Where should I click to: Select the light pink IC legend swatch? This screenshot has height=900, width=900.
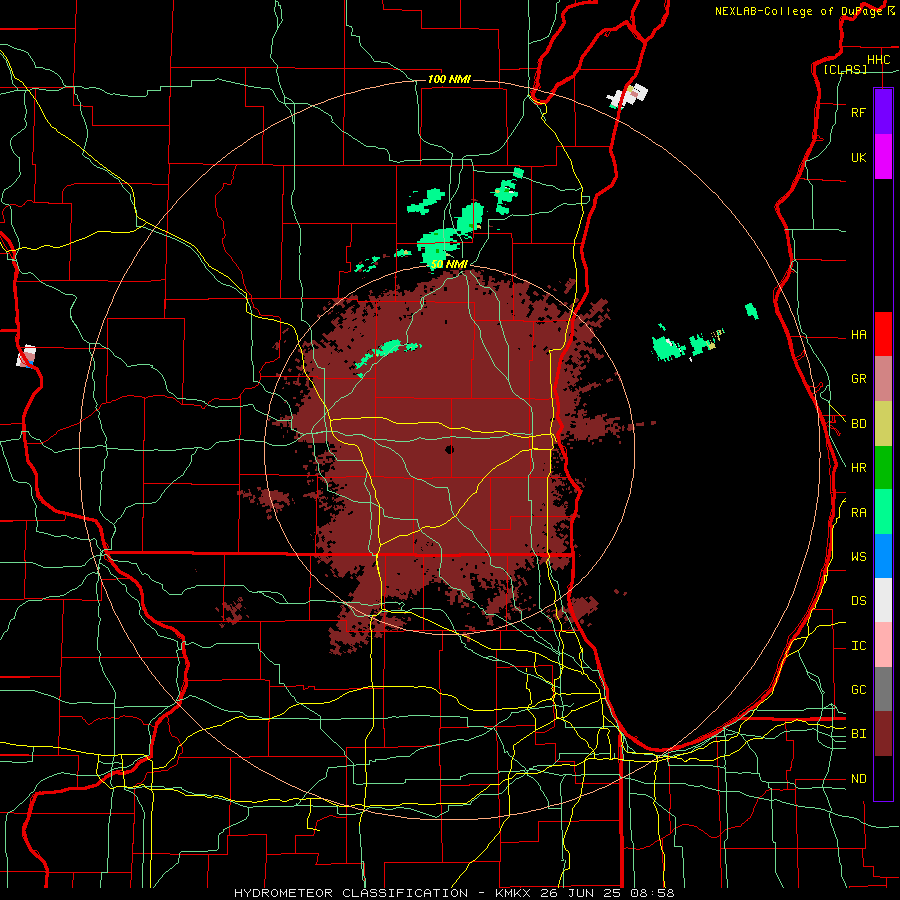pos(883,645)
